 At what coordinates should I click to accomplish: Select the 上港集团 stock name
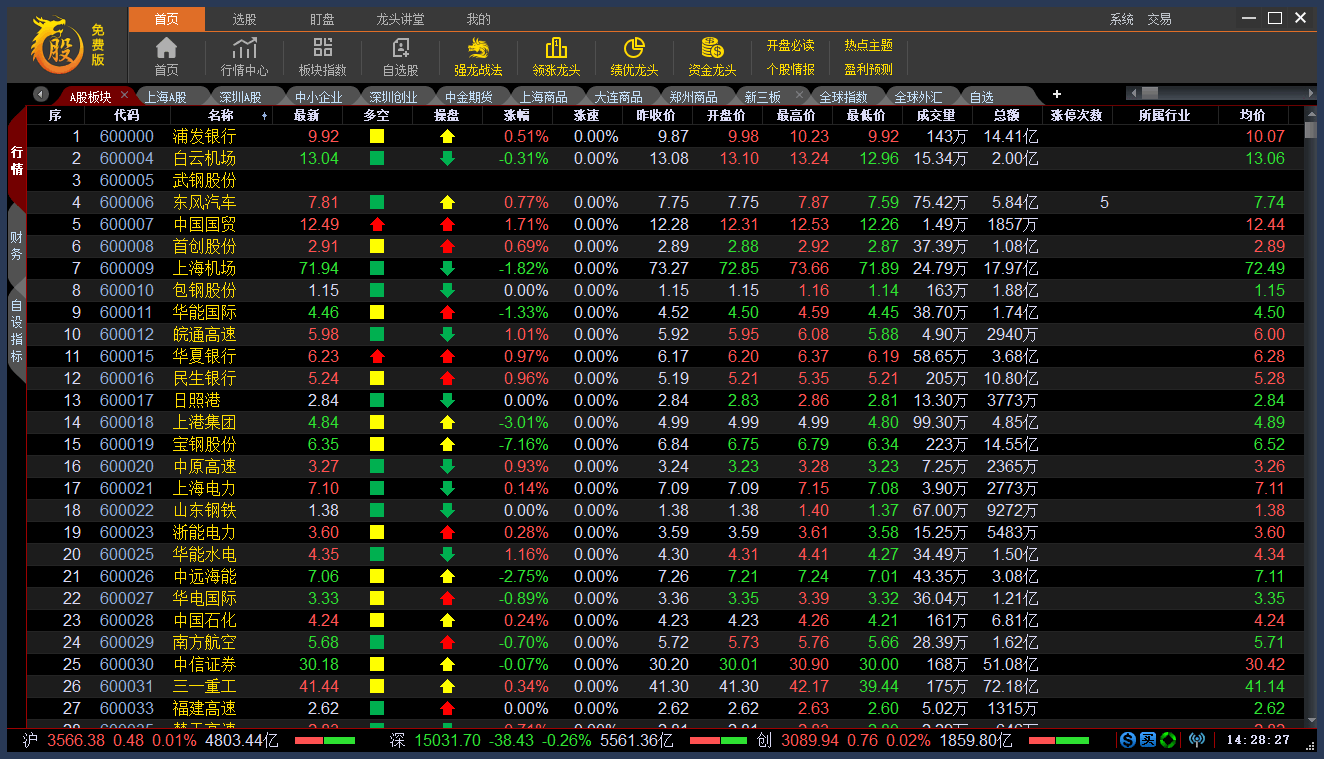(205, 422)
